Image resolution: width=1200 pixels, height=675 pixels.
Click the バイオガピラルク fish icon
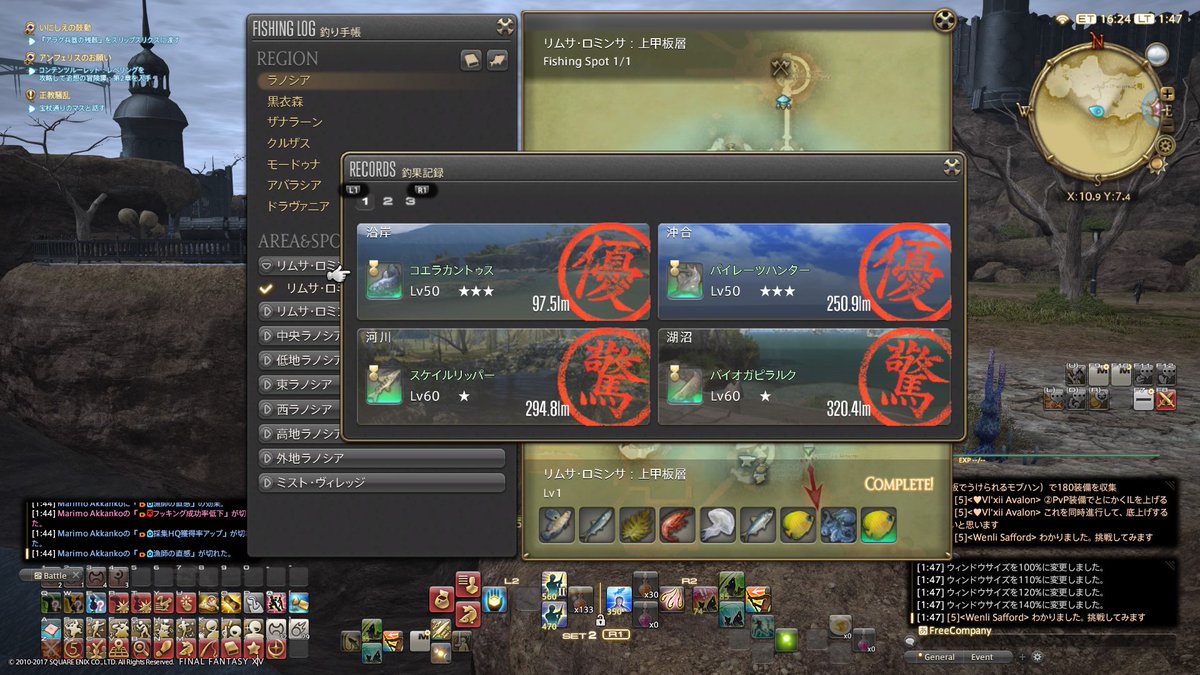[x=686, y=386]
